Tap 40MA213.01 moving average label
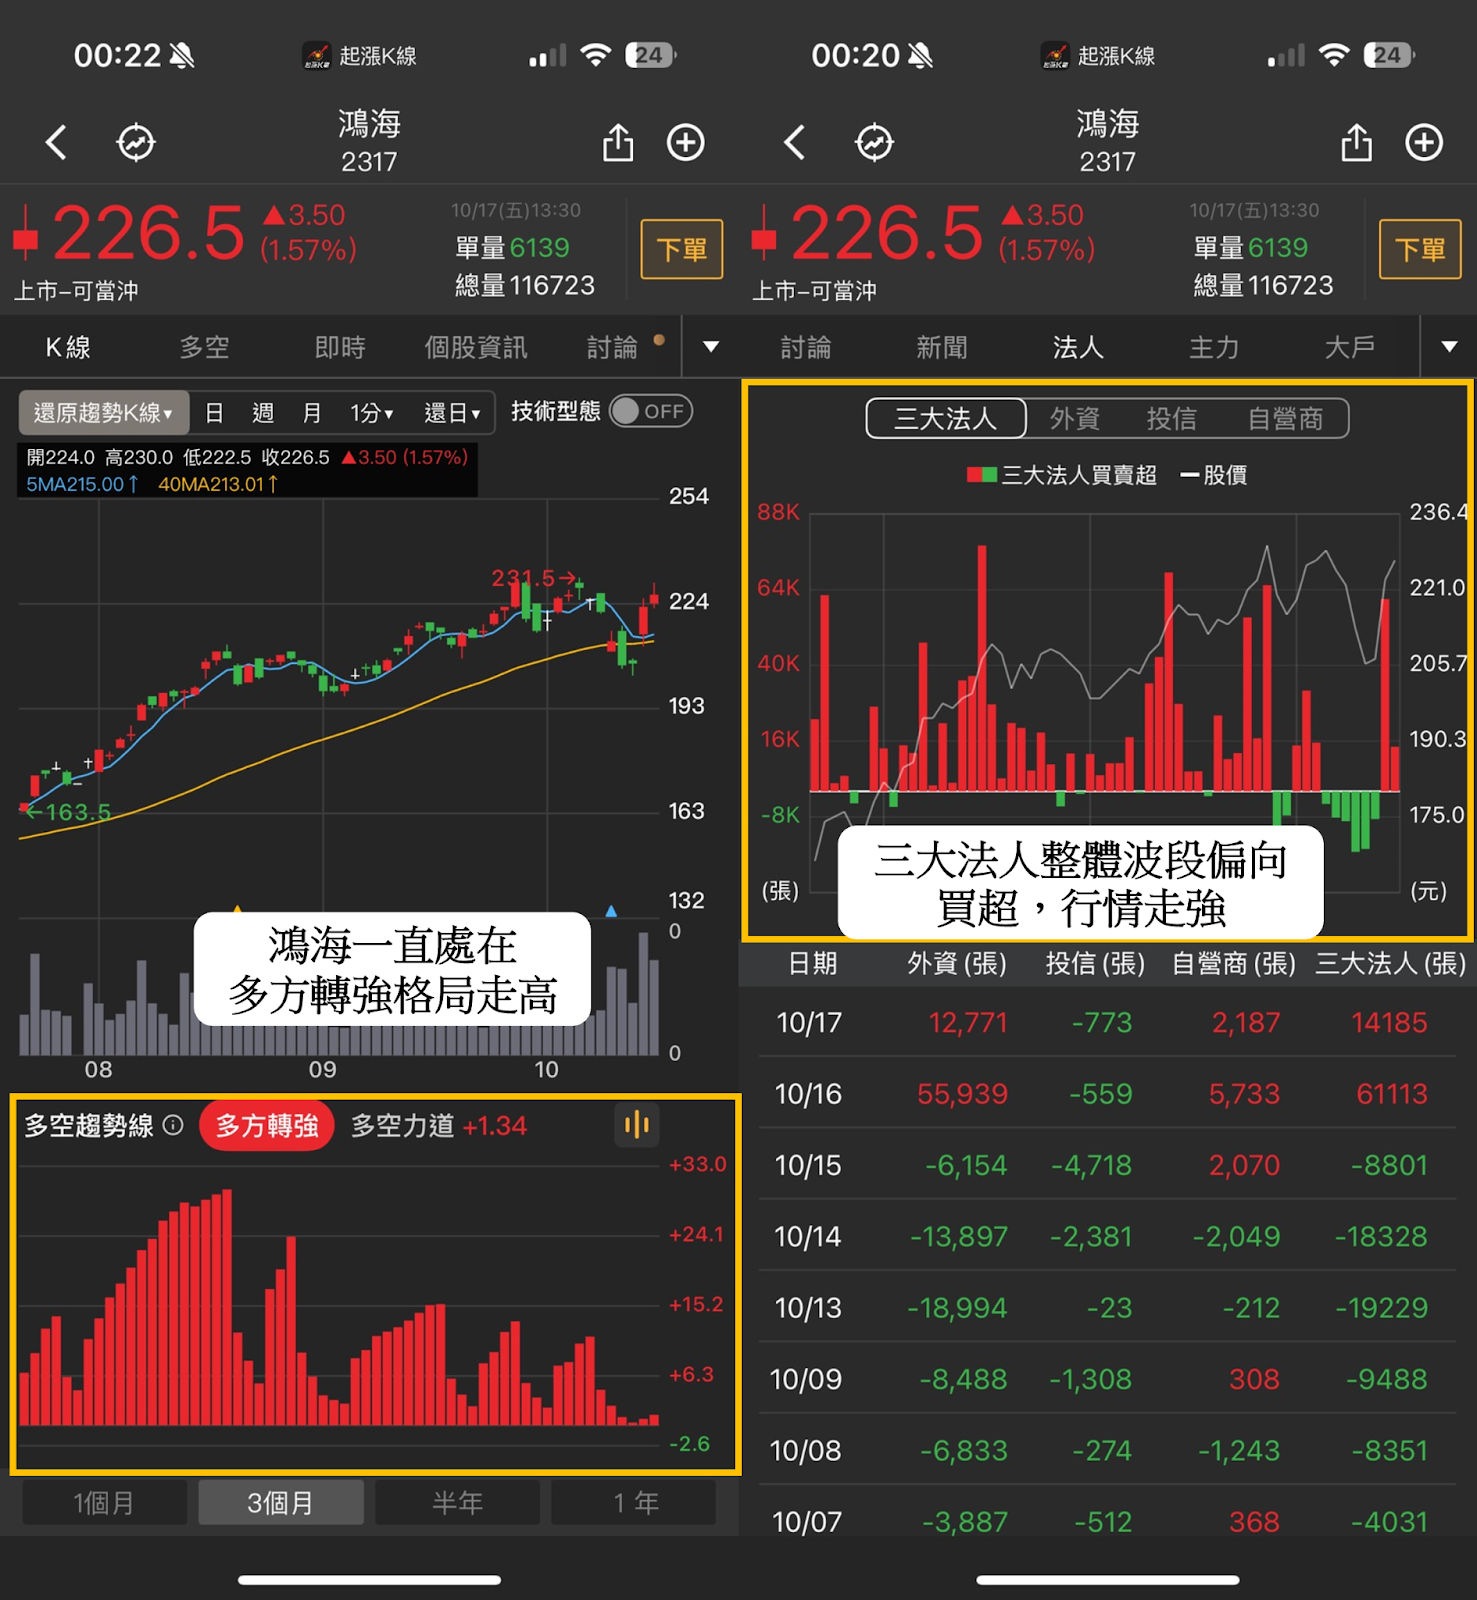The width and height of the screenshot is (1477, 1600). tap(218, 484)
